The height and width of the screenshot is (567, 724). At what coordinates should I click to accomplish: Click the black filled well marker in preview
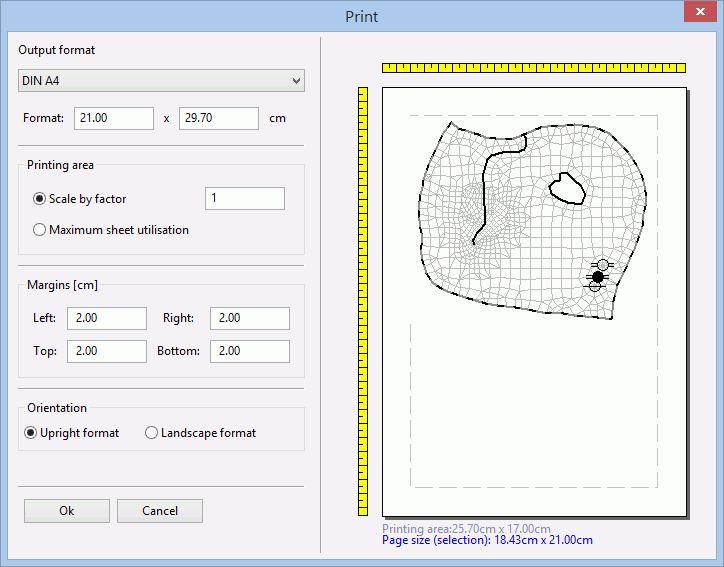598,277
